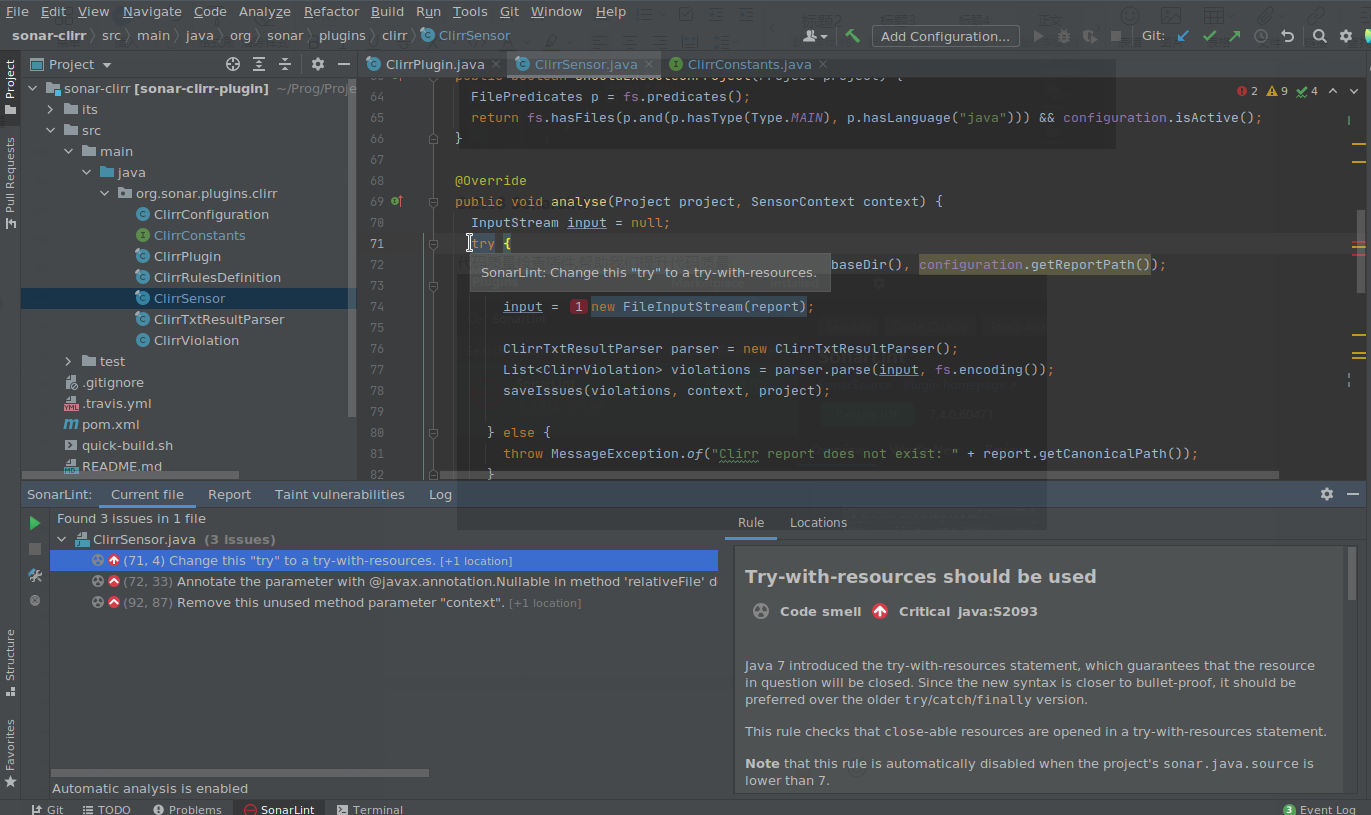Viewport: 1371px width, 815px height.
Task: Hide the SonarLint panel with minus icon
Action: pyautogui.click(x=1353, y=494)
